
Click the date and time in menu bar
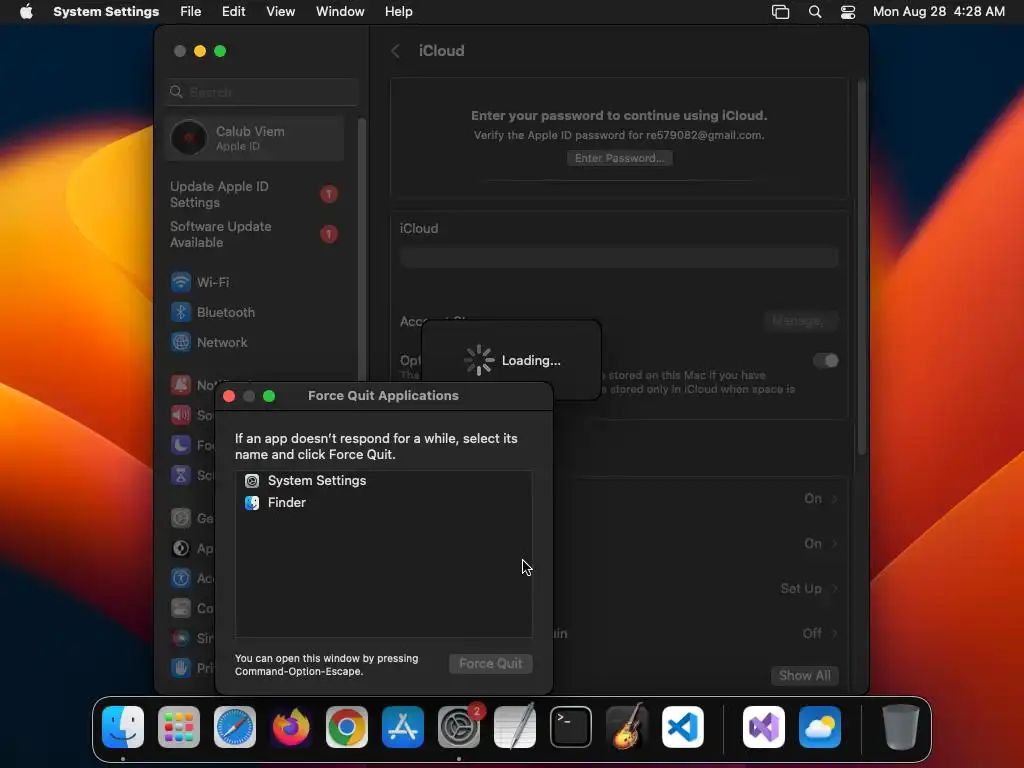coord(938,12)
